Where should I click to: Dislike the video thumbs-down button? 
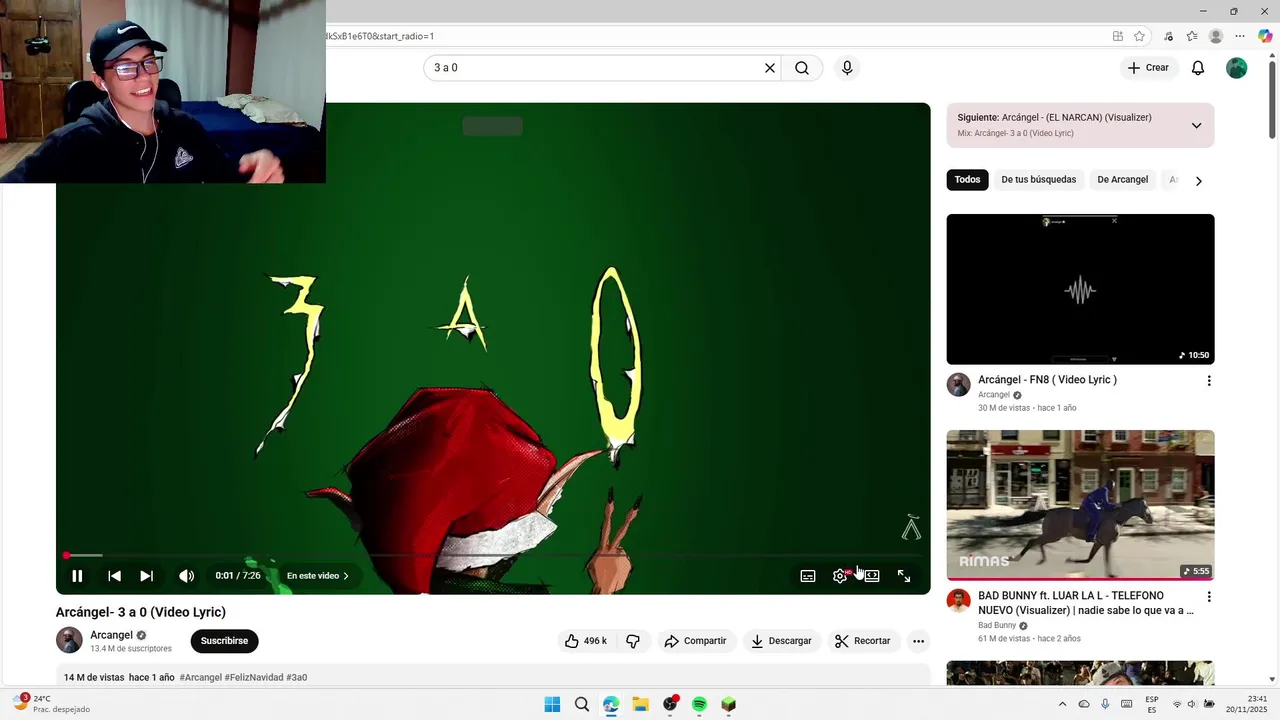click(633, 641)
